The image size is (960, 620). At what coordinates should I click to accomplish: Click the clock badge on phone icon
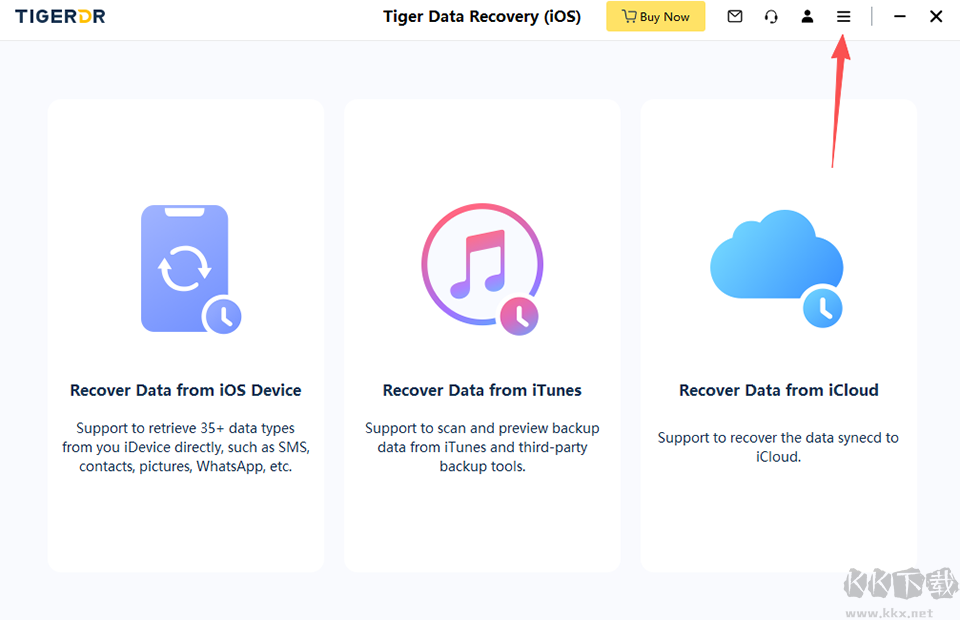click(223, 316)
